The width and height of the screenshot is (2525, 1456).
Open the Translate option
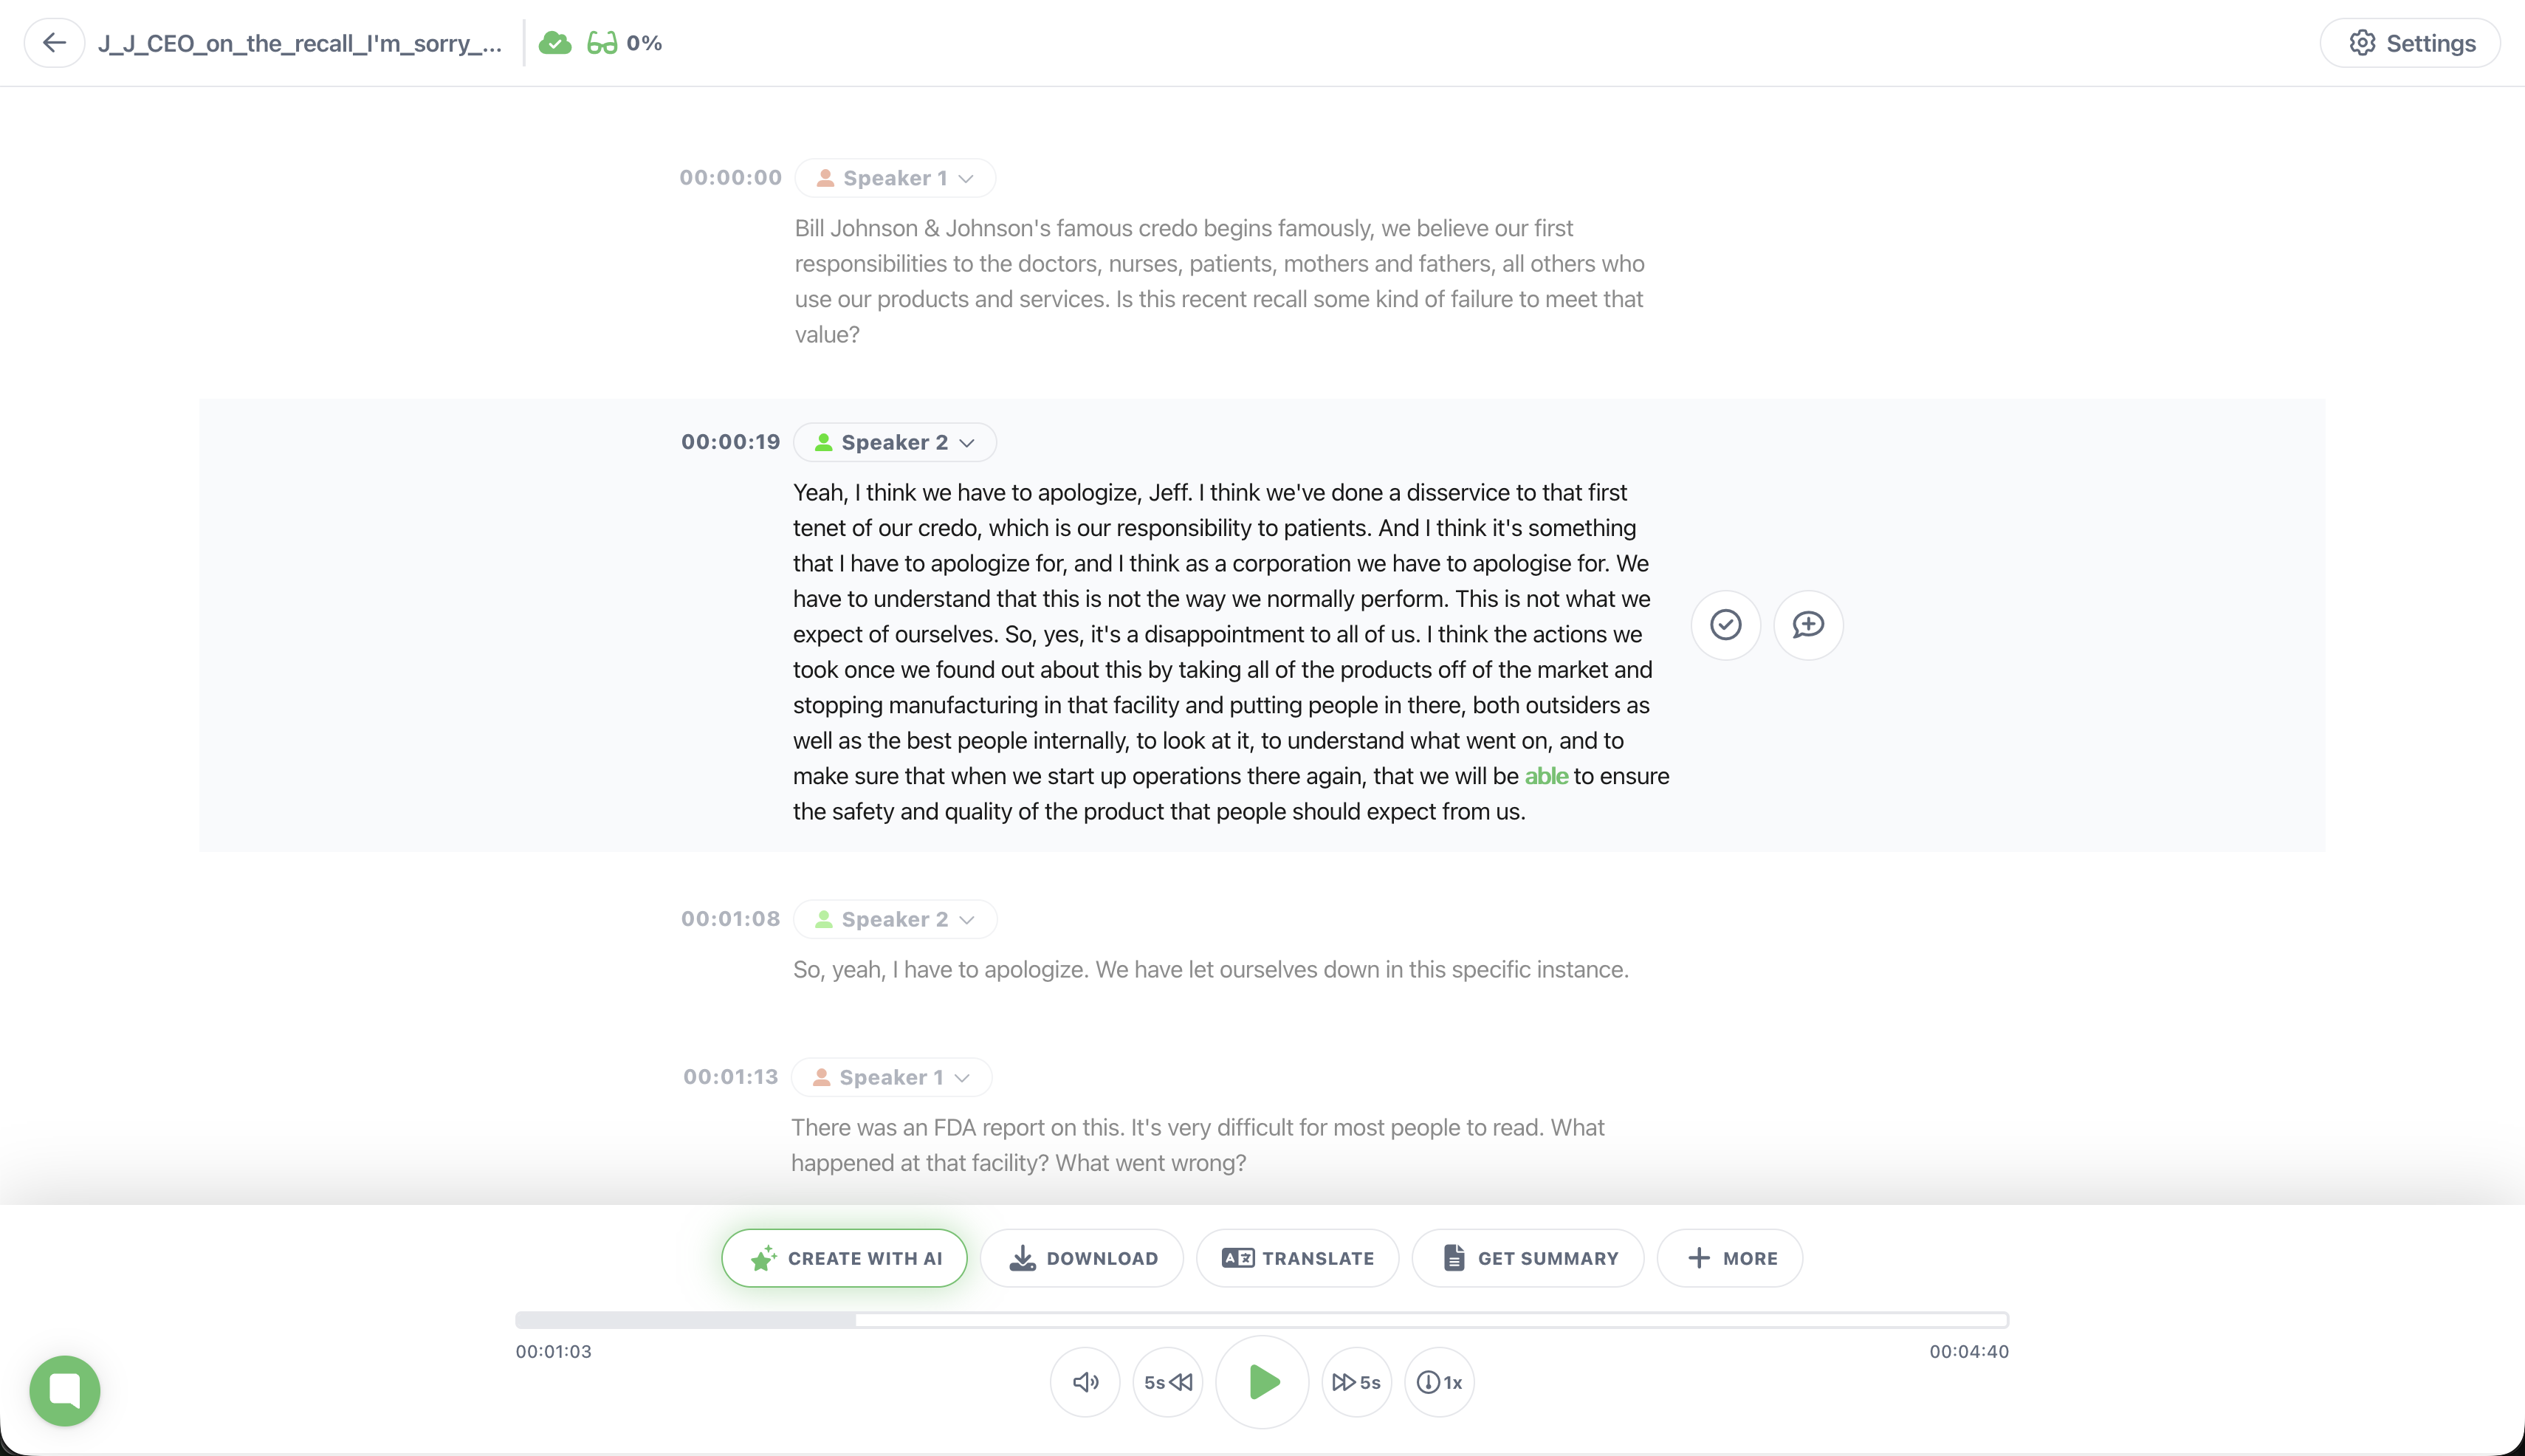click(1297, 1258)
